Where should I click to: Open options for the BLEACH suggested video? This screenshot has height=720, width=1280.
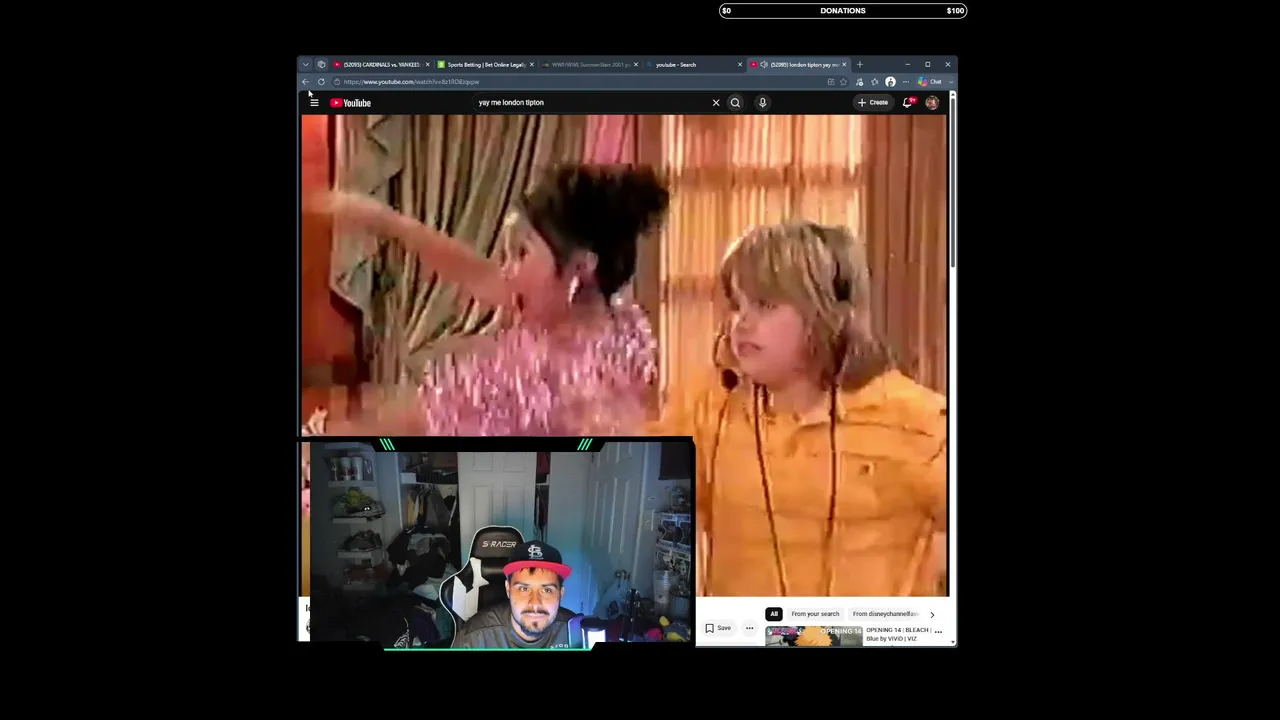point(938,632)
